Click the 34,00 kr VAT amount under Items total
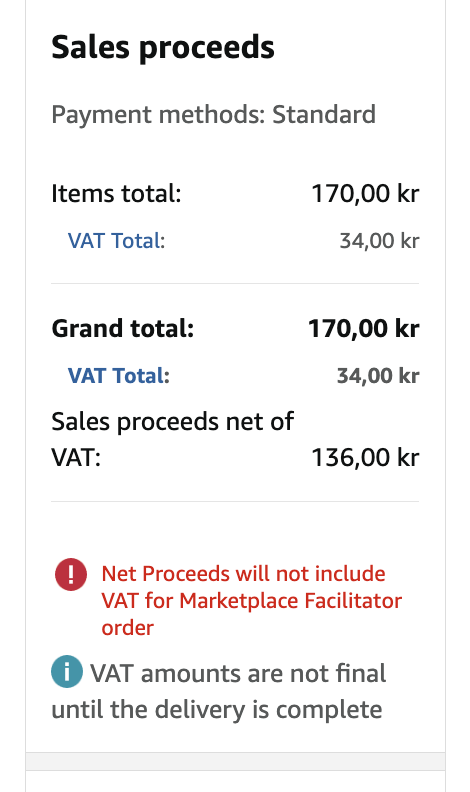The width and height of the screenshot is (470, 792). pyautogui.click(x=379, y=240)
